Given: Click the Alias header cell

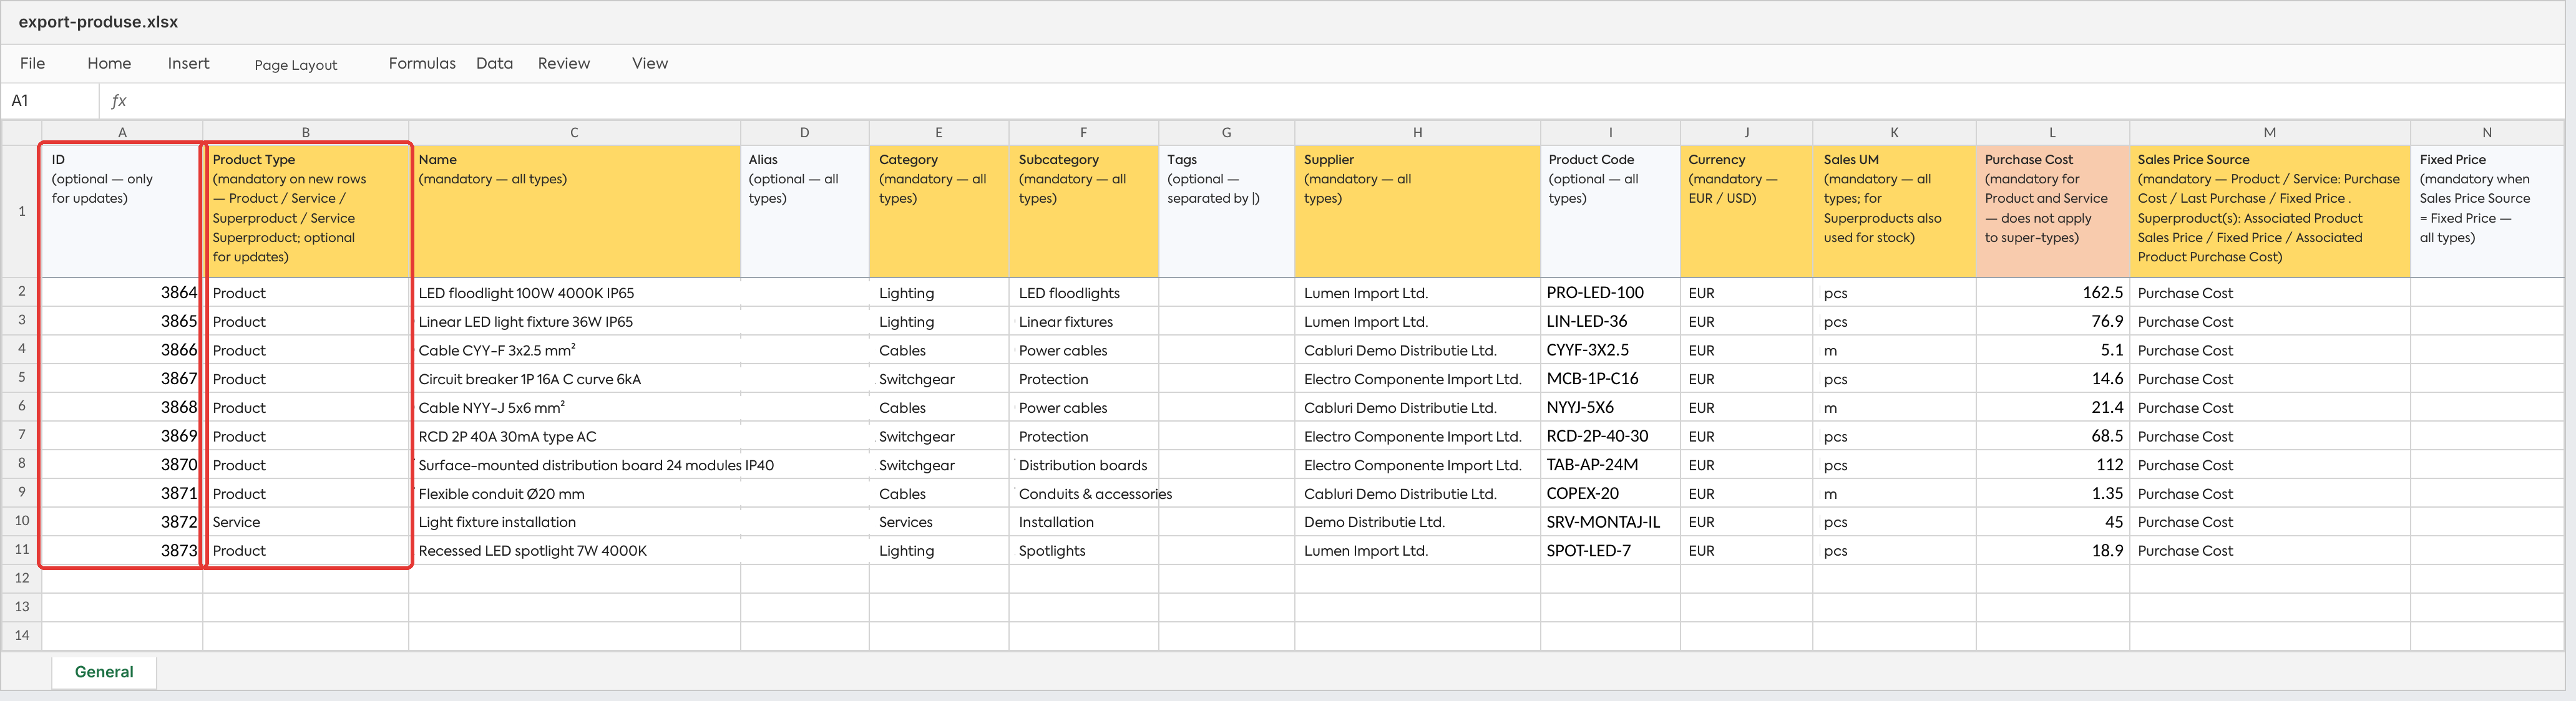Looking at the screenshot, I should pyautogui.click(x=805, y=211).
